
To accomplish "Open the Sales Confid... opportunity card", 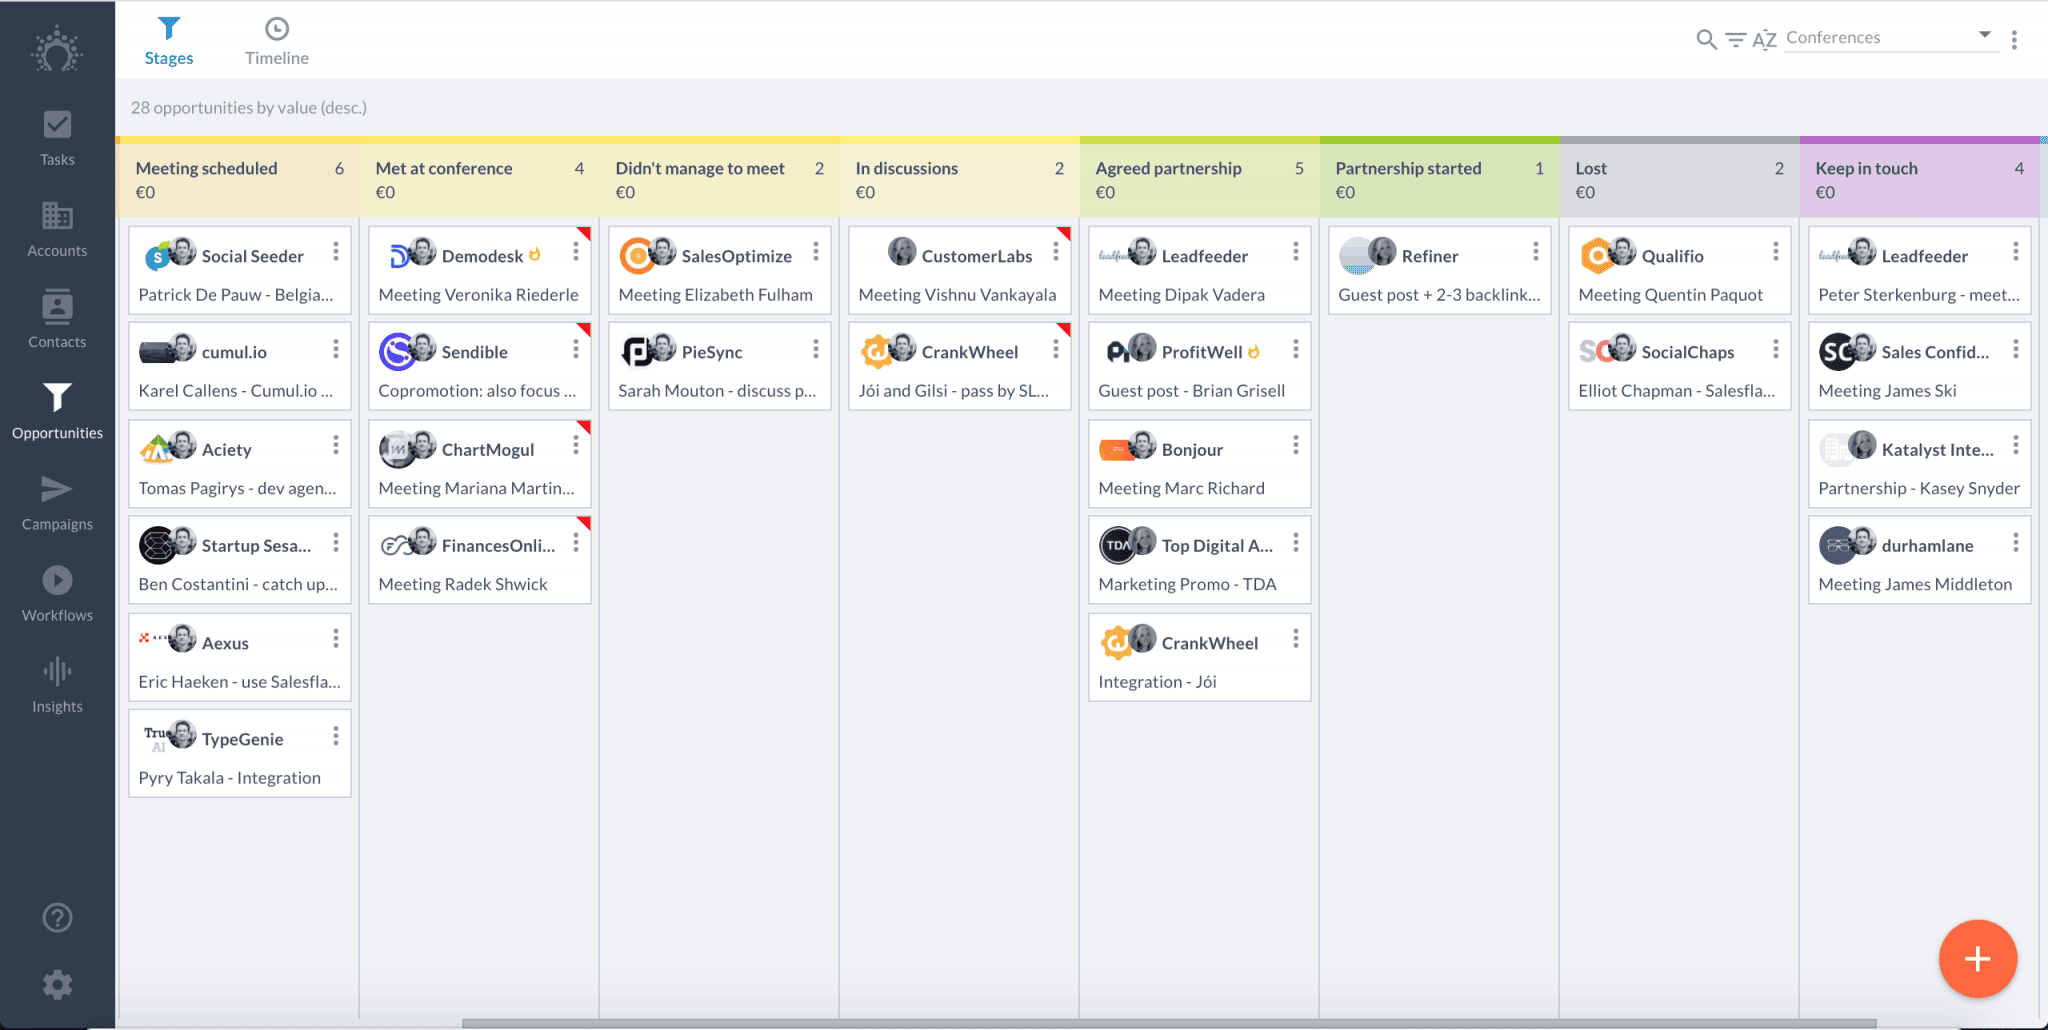I will (x=1920, y=367).
